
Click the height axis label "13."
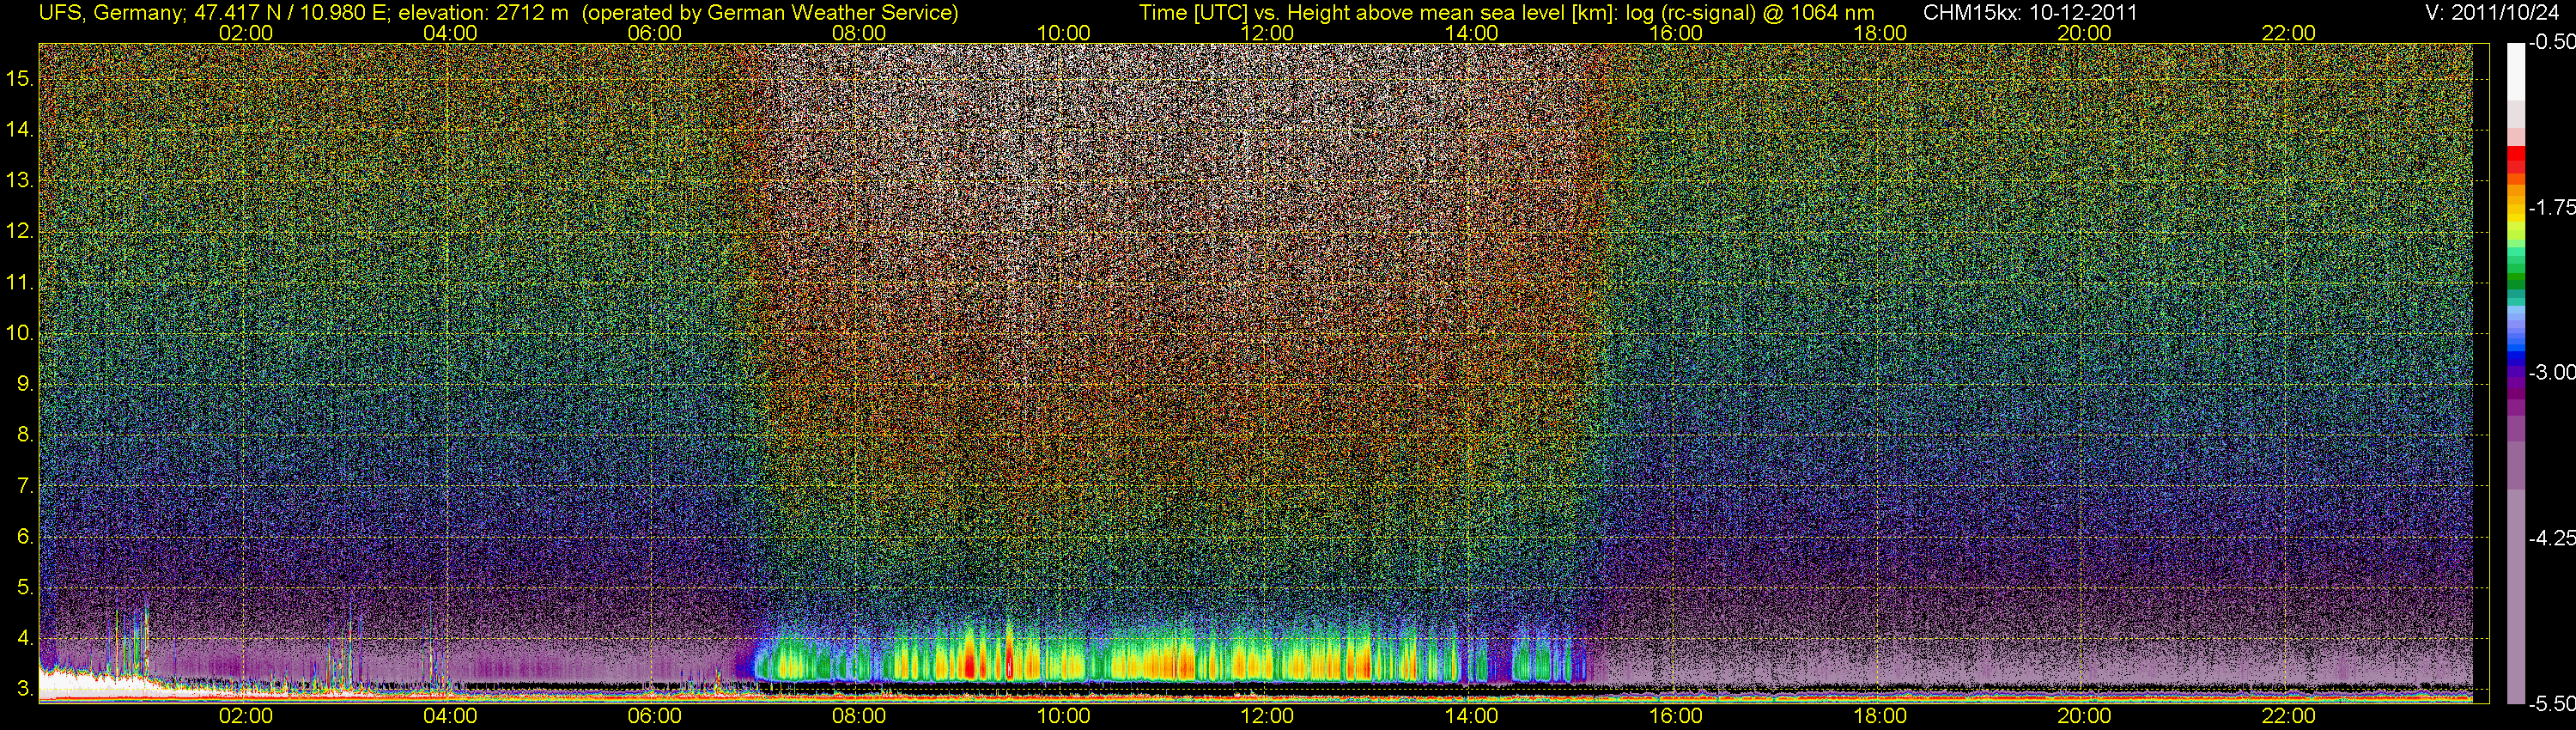tap(20, 180)
